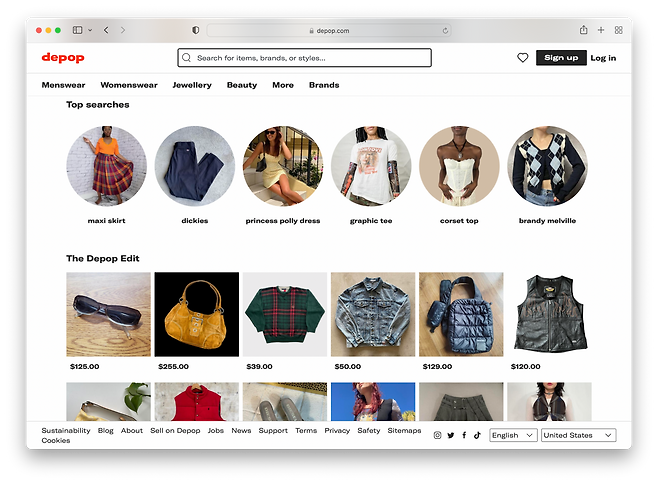Click The Depop Edit heading
This screenshot has height=484, width=658.
pyautogui.click(x=103, y=258)
